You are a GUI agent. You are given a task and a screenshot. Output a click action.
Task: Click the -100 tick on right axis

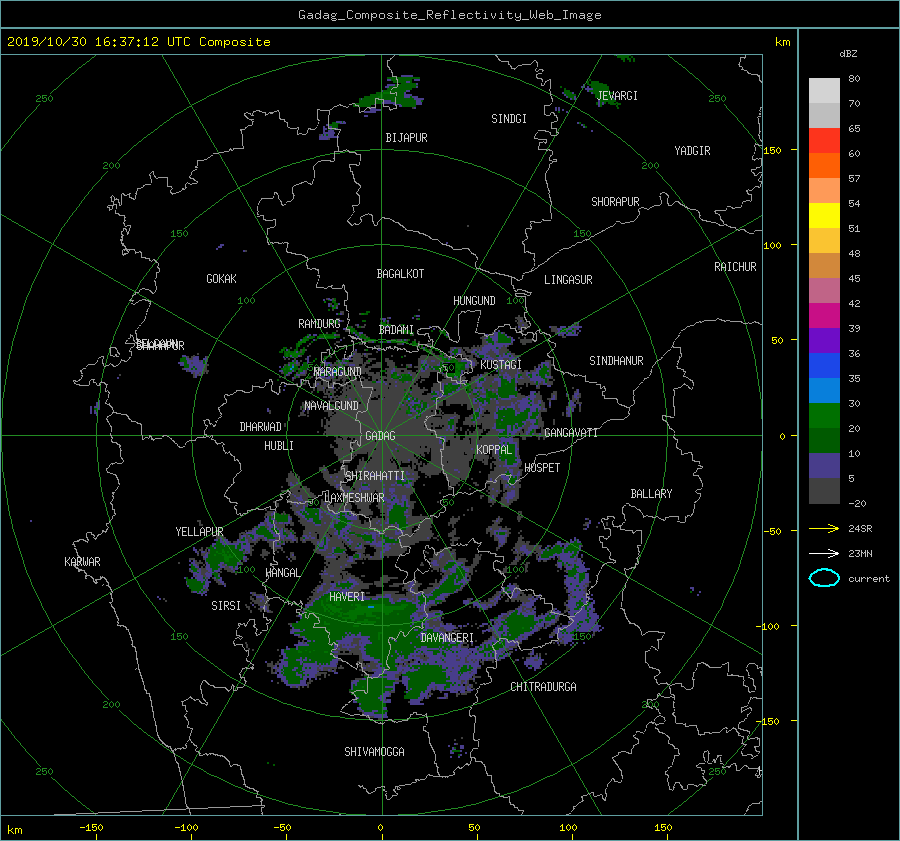pos(769,626)
